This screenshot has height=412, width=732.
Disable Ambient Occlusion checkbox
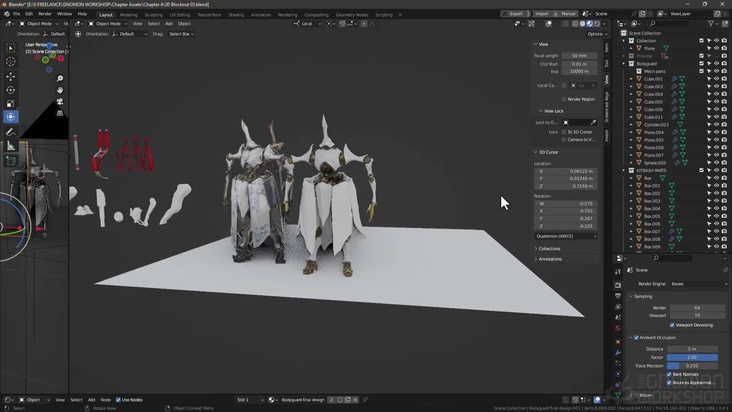click(636, 337)
